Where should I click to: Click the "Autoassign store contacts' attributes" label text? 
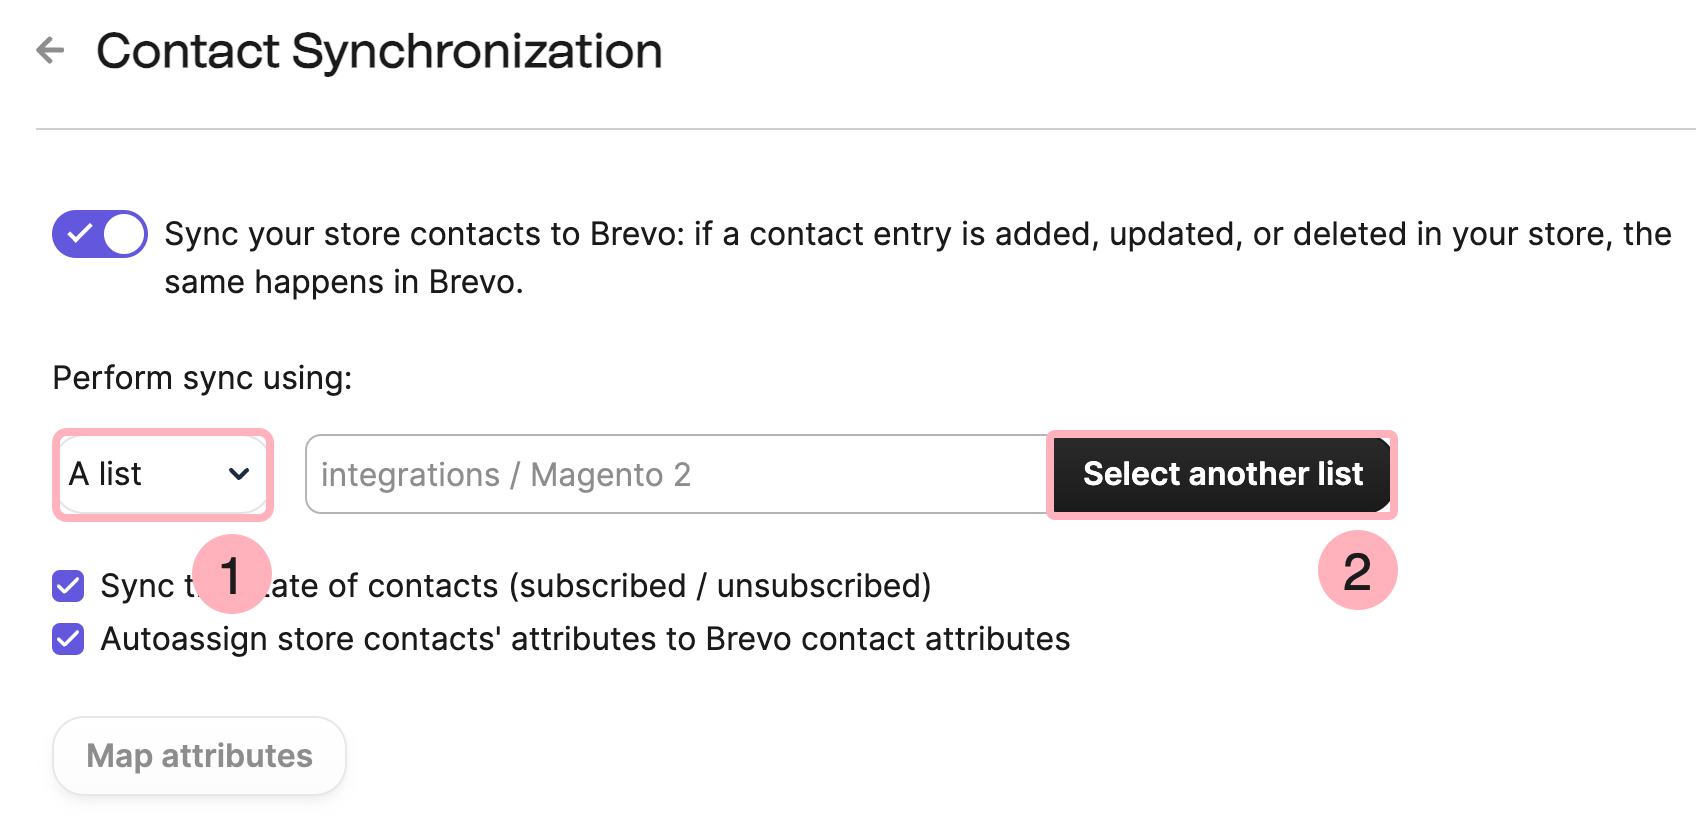point(585,639)
